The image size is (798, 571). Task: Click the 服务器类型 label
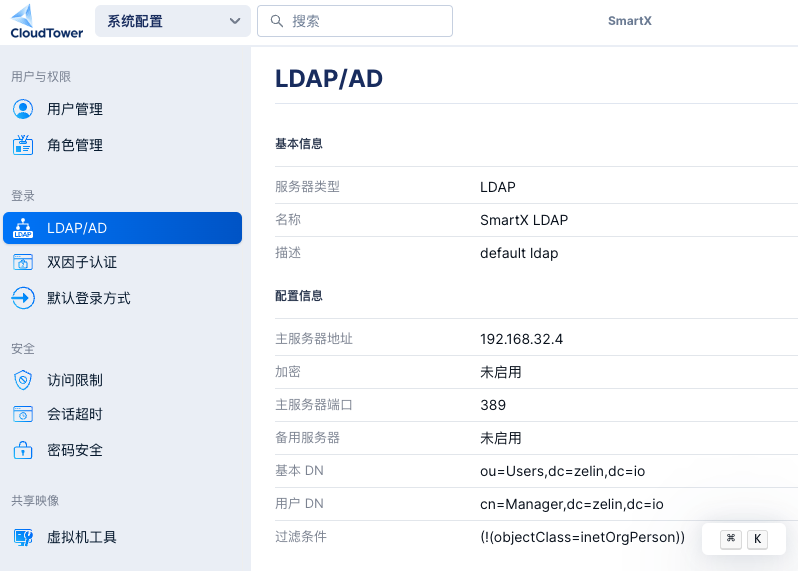point(307,187)
